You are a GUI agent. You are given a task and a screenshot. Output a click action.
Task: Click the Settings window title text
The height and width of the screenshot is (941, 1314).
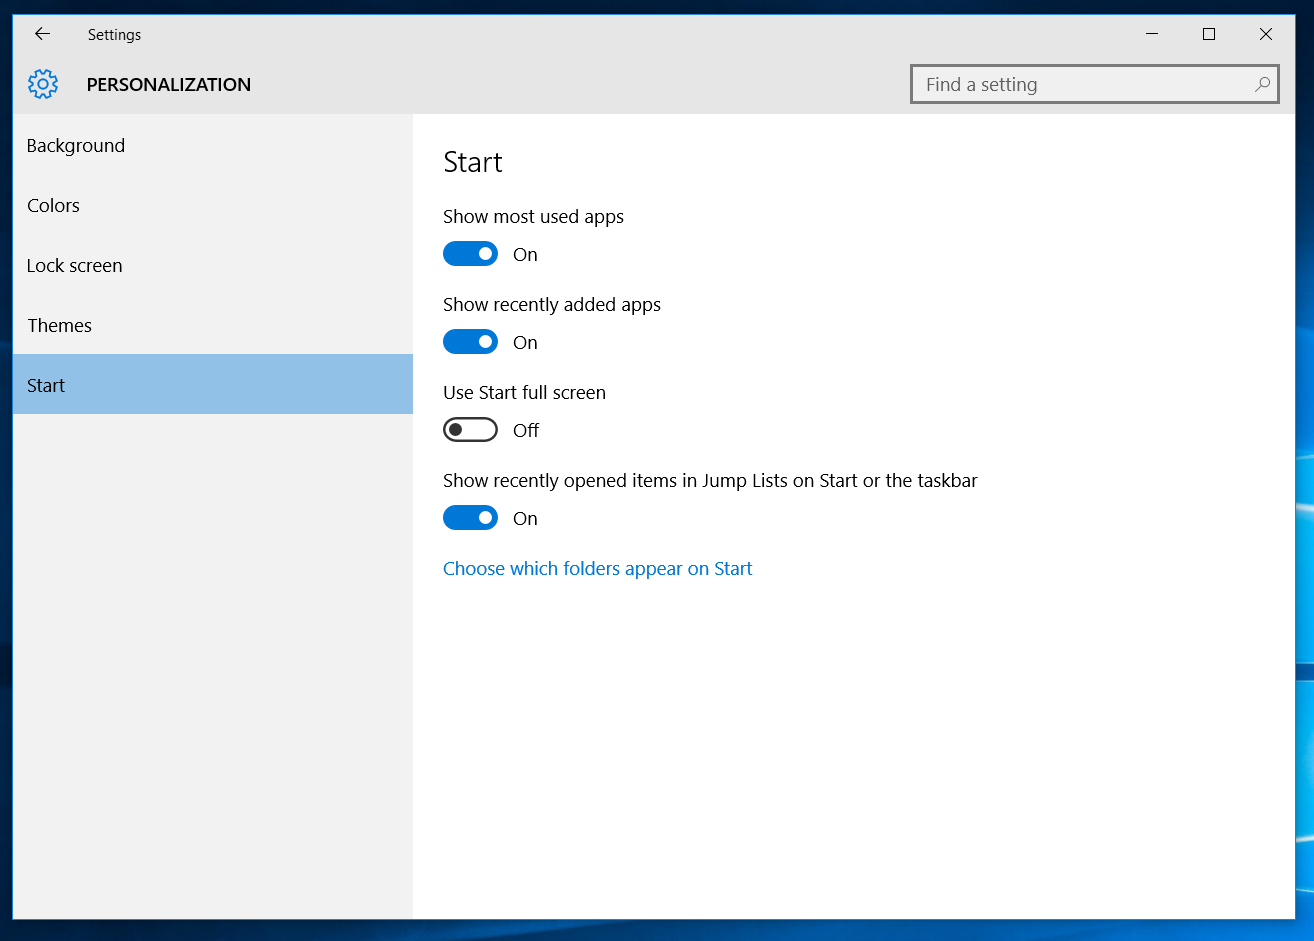coord(115,35)
